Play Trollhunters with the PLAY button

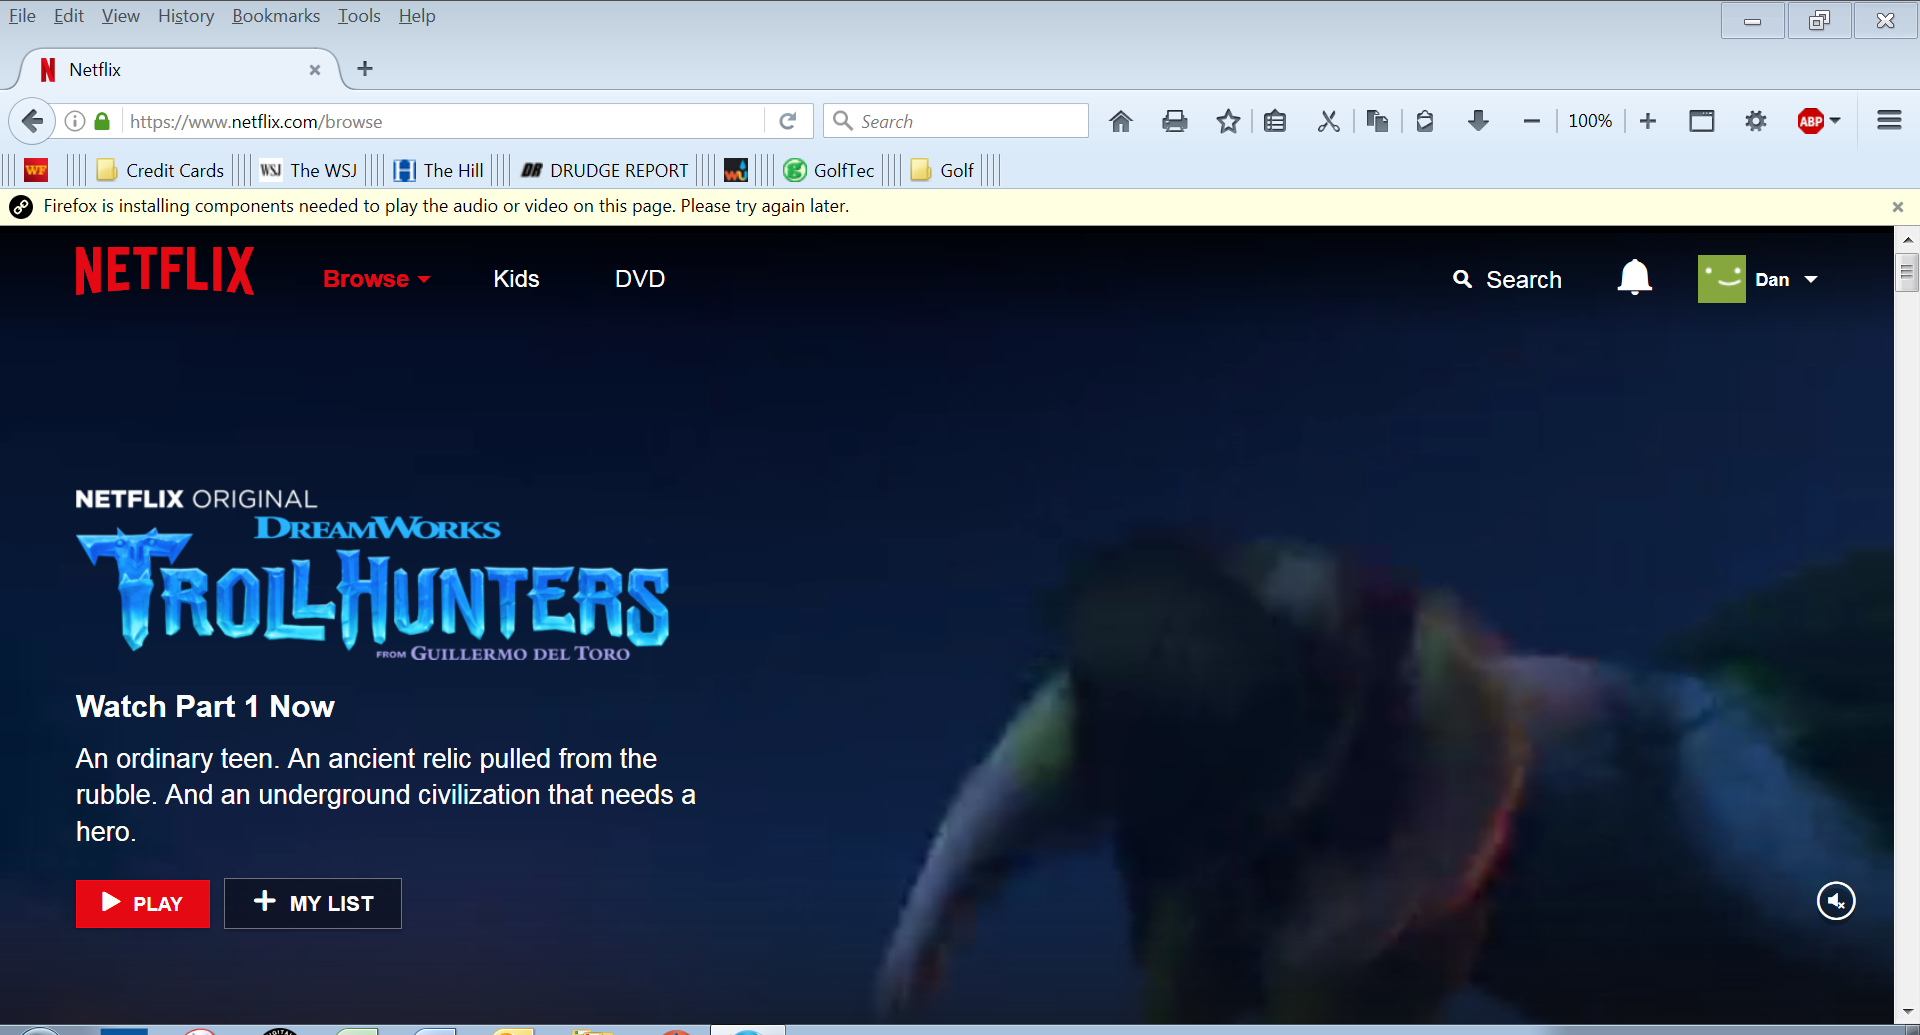(143, 904)
